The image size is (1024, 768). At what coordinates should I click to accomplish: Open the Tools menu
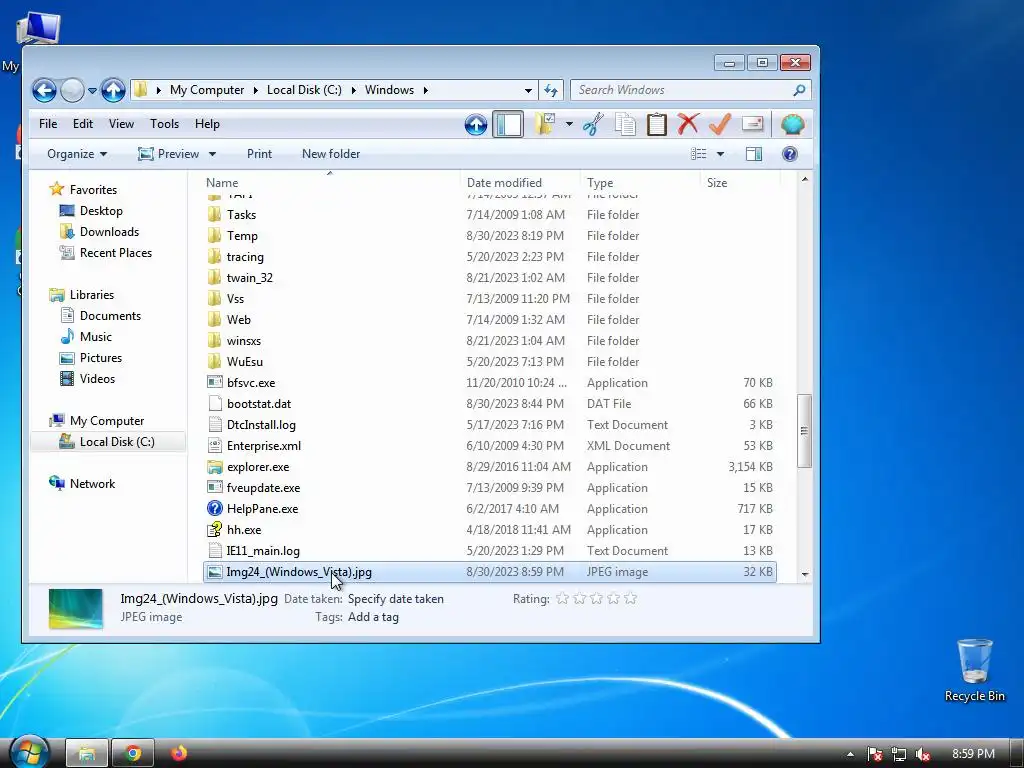click(x=165, y=124)
